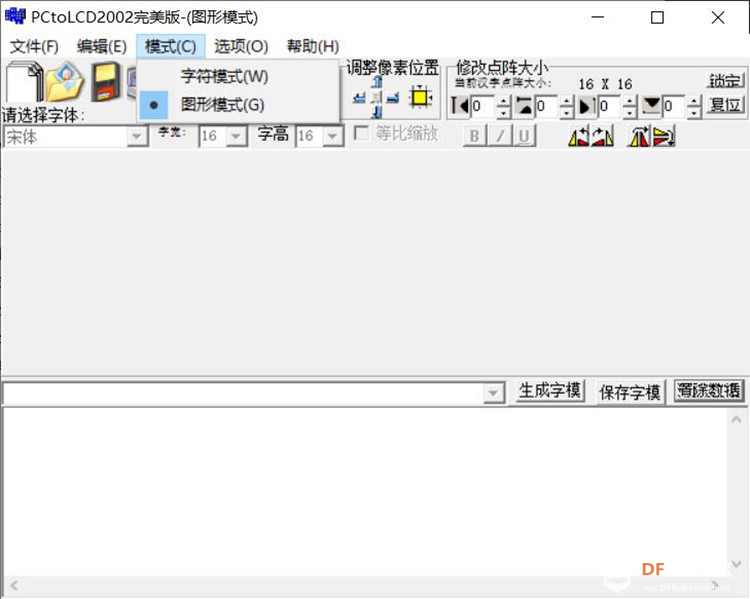Click the bottom edge adjust icon
The height and width of the screenshot is (599, 750).
(651, 106)
